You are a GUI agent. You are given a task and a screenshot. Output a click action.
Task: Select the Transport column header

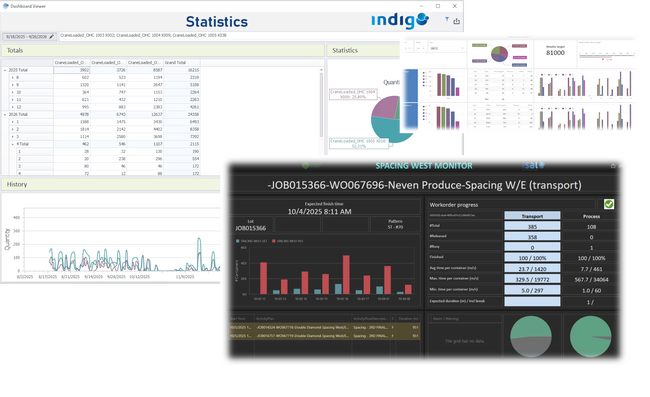point(532,216)
